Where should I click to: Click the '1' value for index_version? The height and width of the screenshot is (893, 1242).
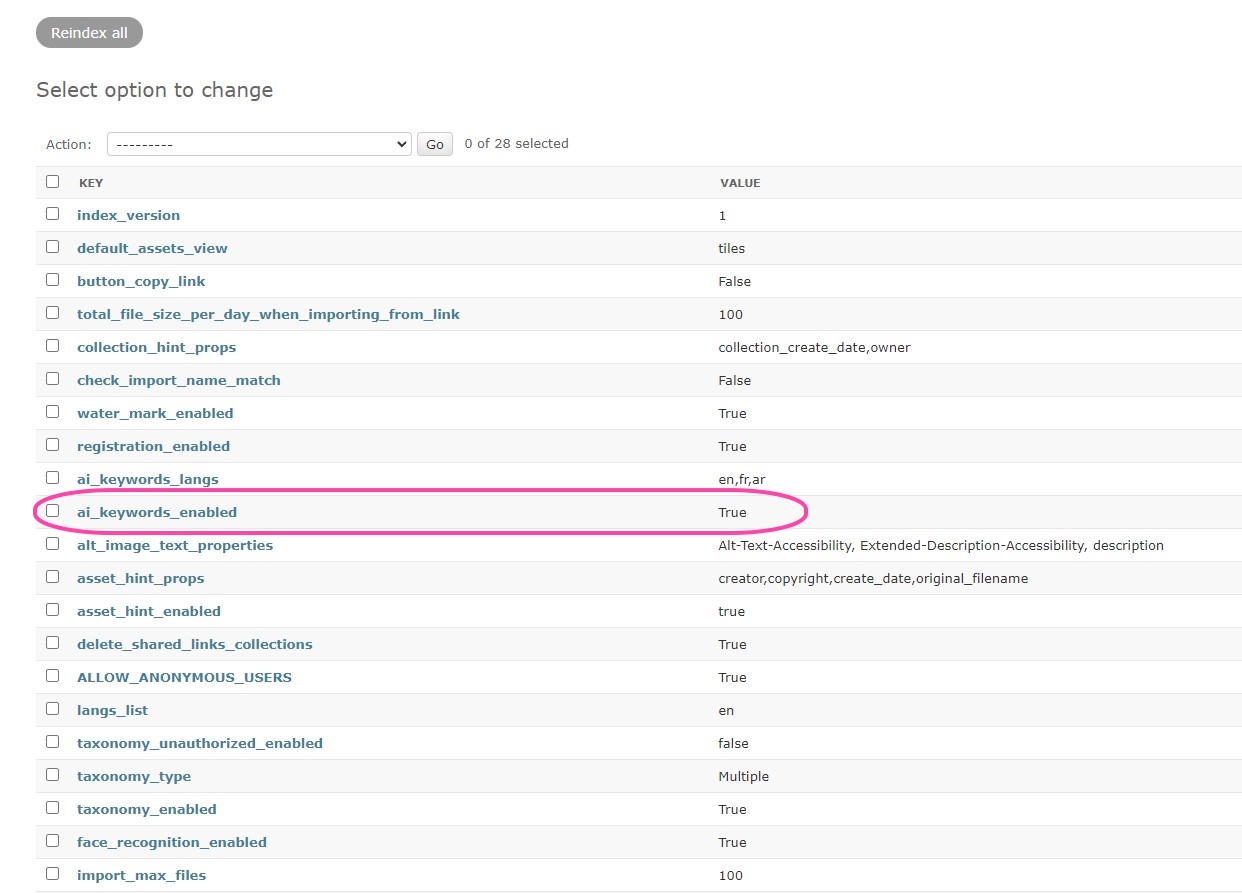pyautogui.click(x=722, y=215)
